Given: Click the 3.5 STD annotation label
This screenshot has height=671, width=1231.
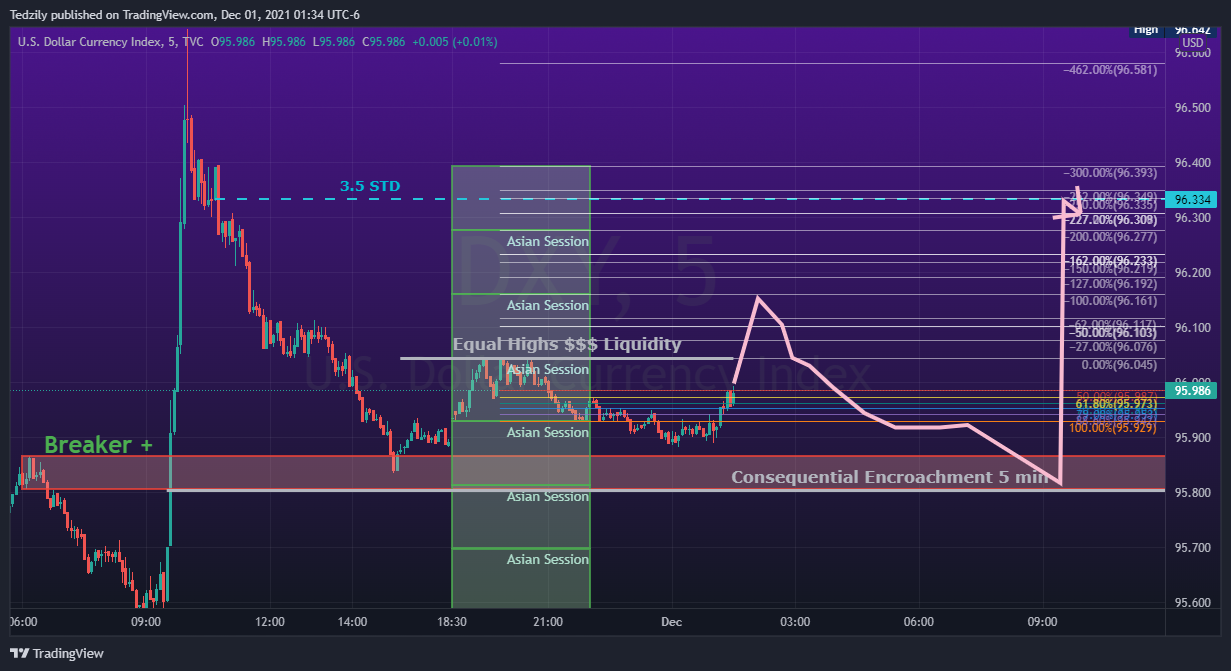Looking at the screenshot, I should pyautogui.click(x=368, y=186).
